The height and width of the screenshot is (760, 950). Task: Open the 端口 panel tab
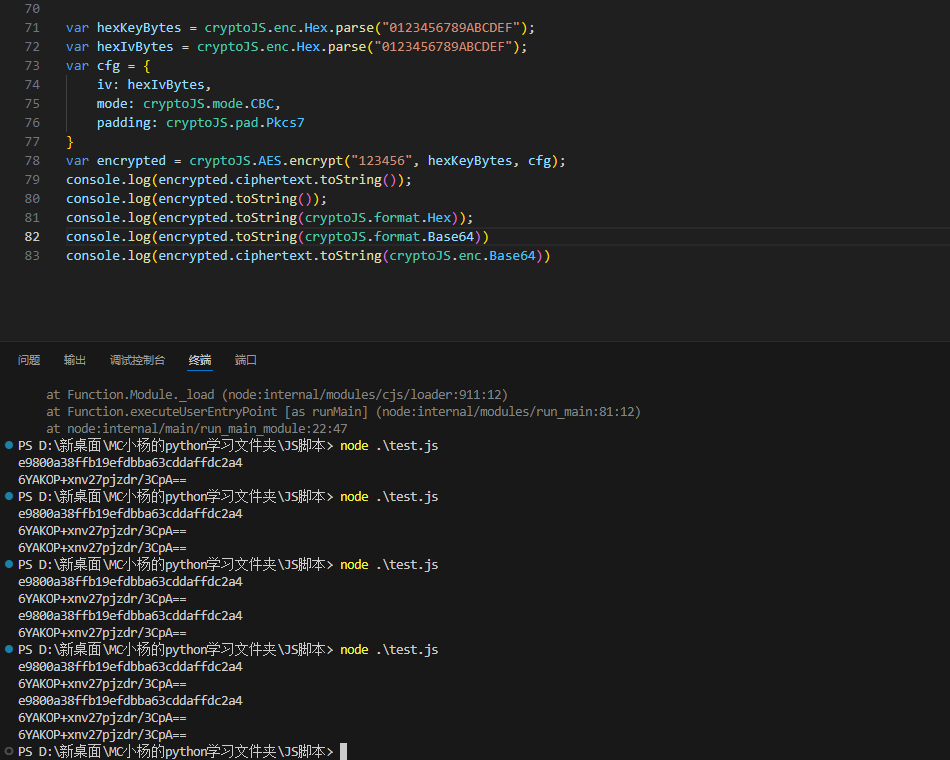246,360
